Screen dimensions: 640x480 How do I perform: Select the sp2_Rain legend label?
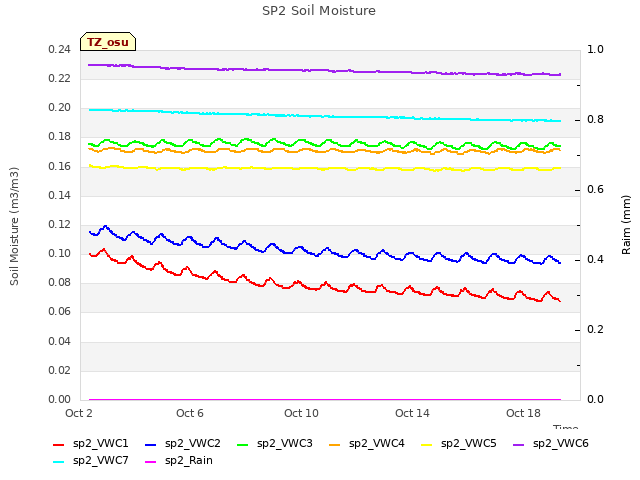(189, 461)
